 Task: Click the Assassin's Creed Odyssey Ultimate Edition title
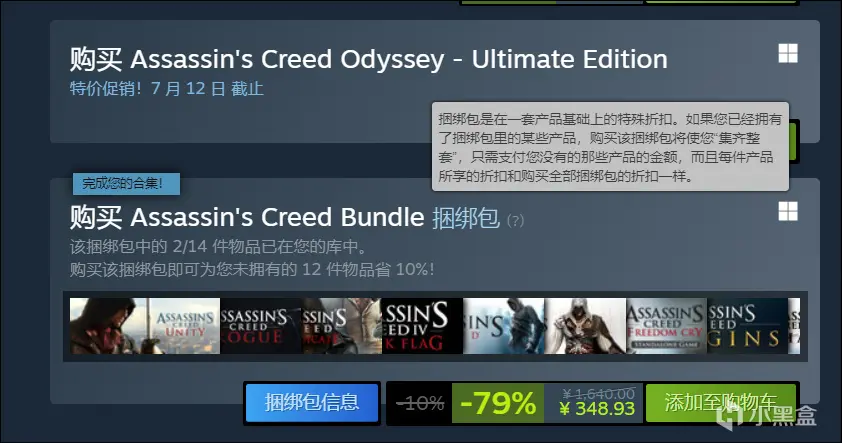(x=368, y=59)
